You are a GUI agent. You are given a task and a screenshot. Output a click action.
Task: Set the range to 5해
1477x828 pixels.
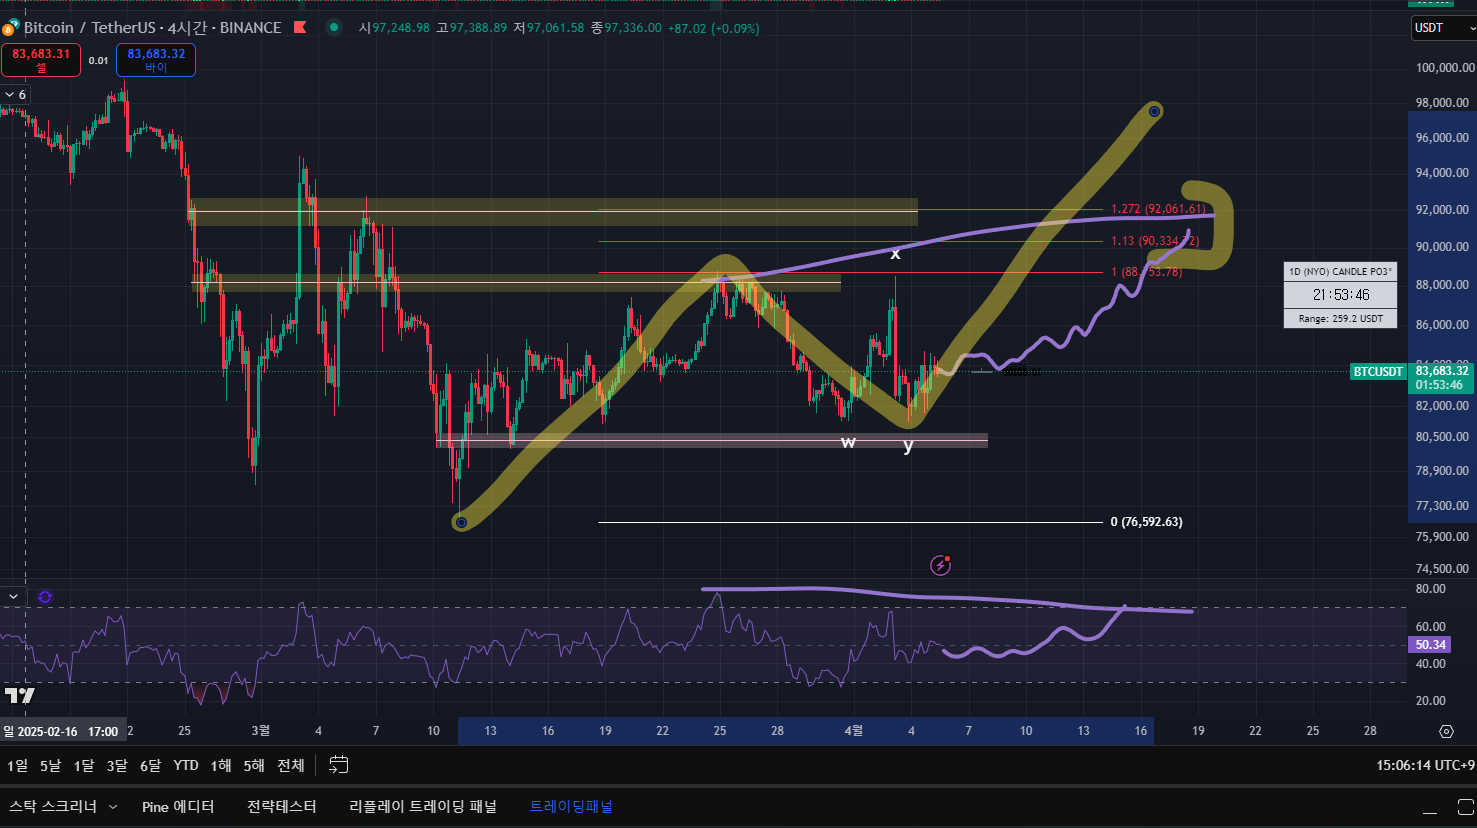coord(254,765)
